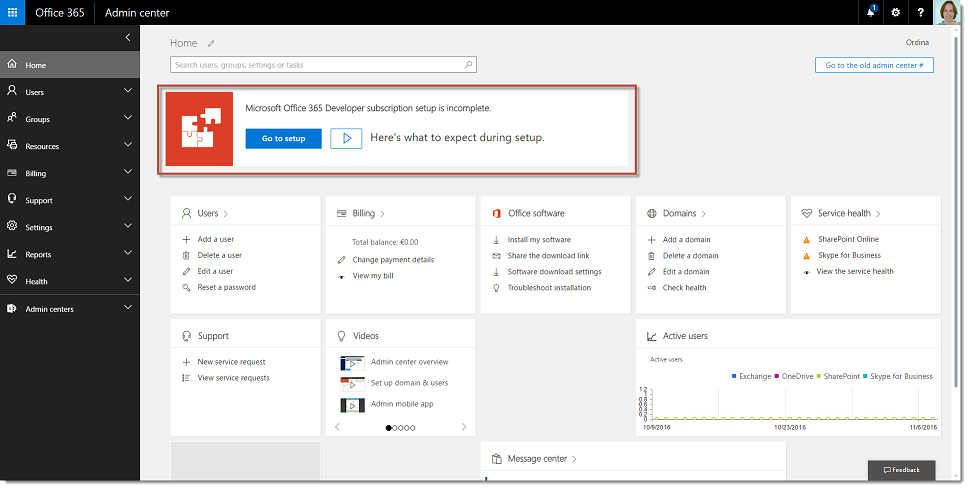Expand the Billing sidebar section
The height and width of the screenshot is (488, 968).
(x=128, y=172)
